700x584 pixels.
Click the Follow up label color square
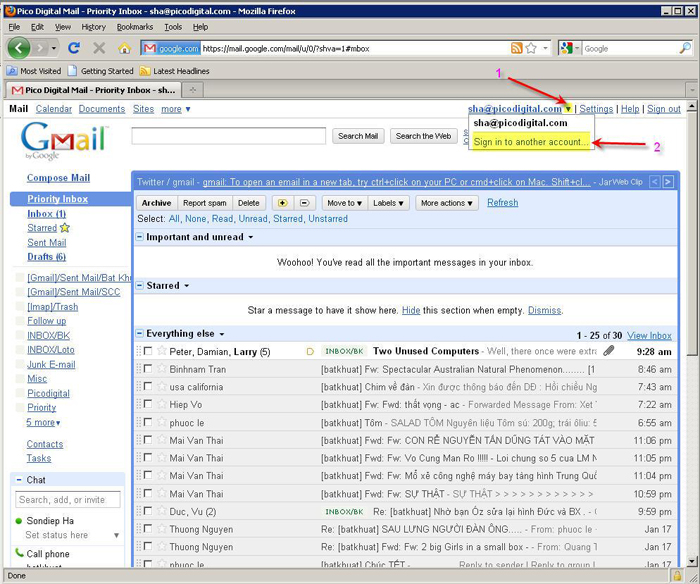coord(20,321)
